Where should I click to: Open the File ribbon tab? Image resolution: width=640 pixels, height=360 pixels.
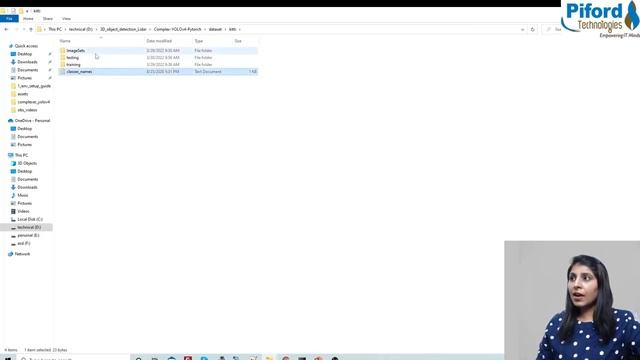(9, 19)
